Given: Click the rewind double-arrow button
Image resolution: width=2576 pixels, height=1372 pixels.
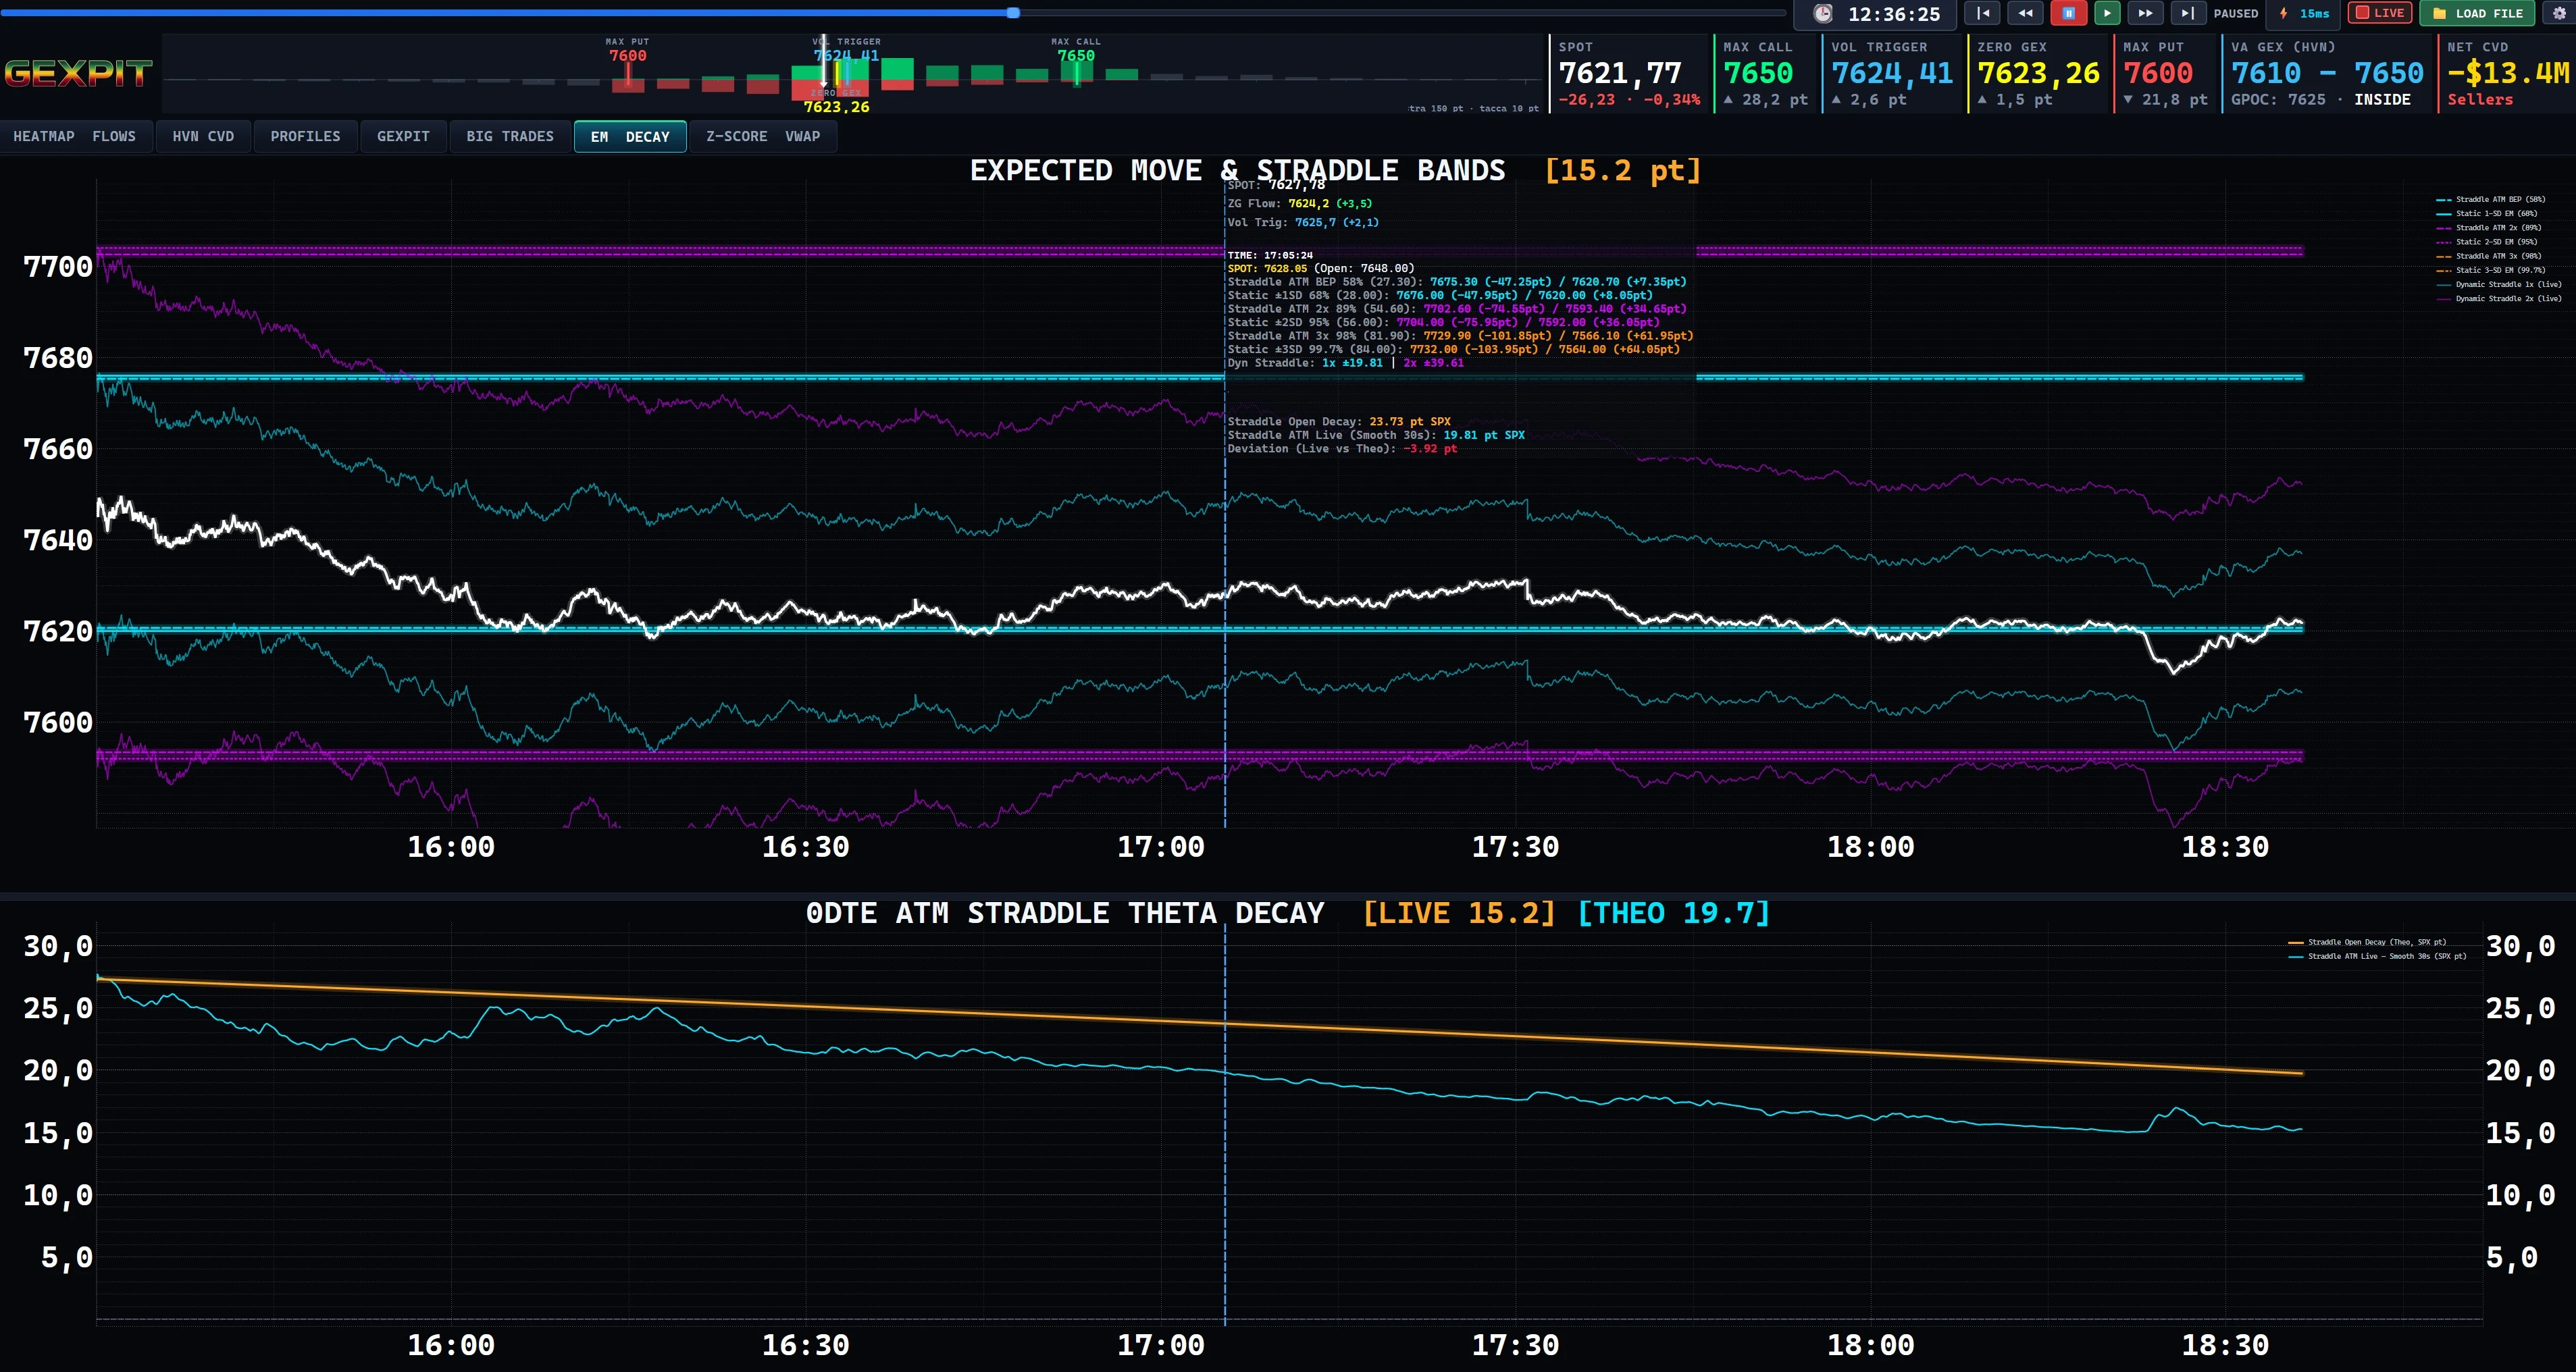Looking at the screenshot, I should [2025, 13].
